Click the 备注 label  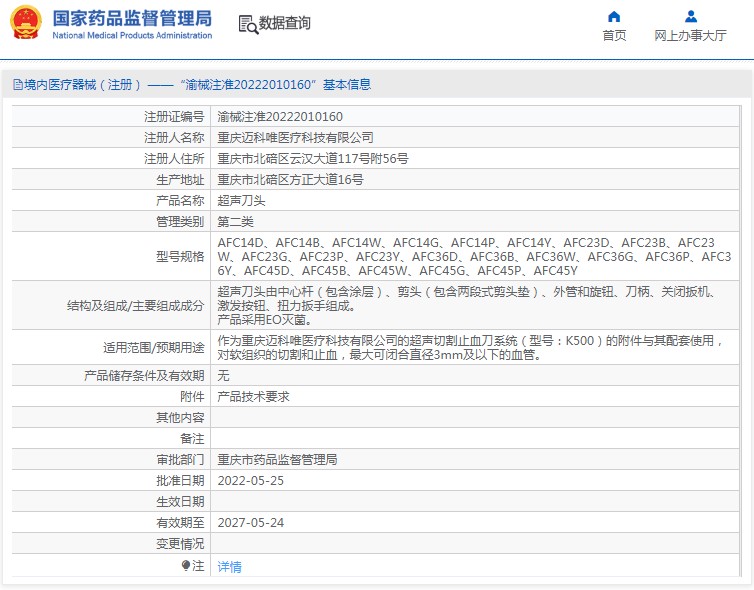point(192,439)
